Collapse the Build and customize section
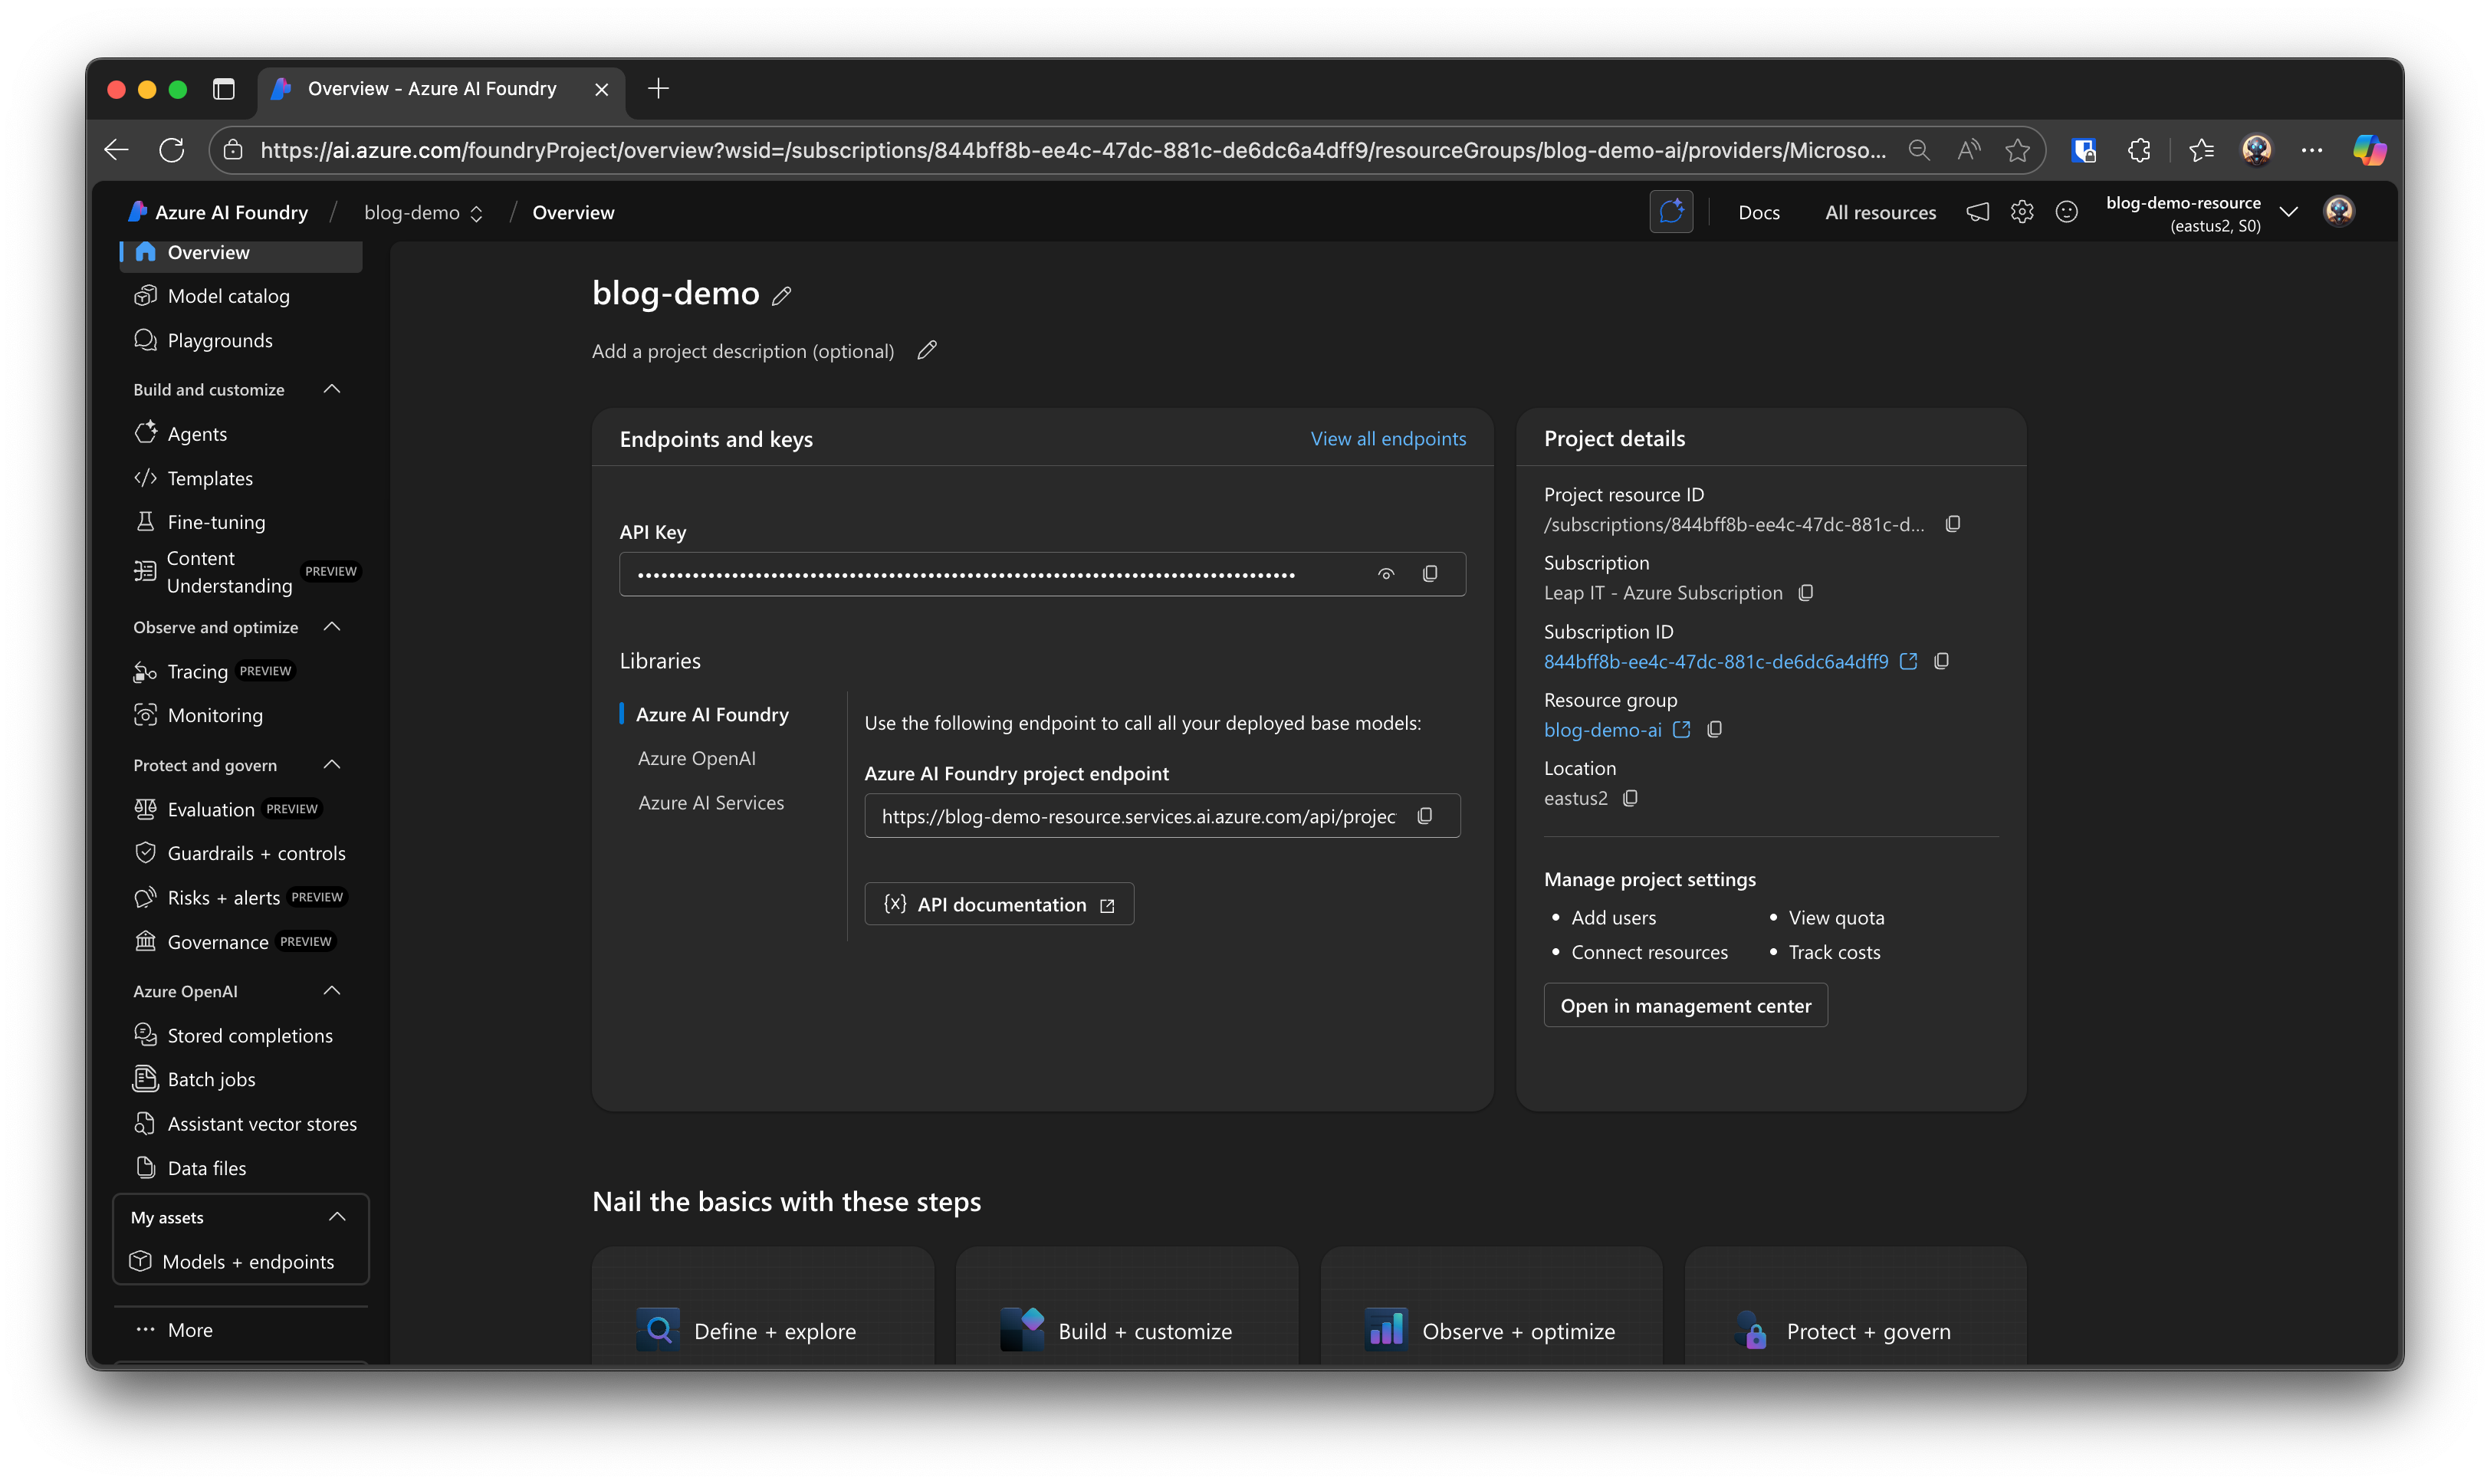 [333, 389]
